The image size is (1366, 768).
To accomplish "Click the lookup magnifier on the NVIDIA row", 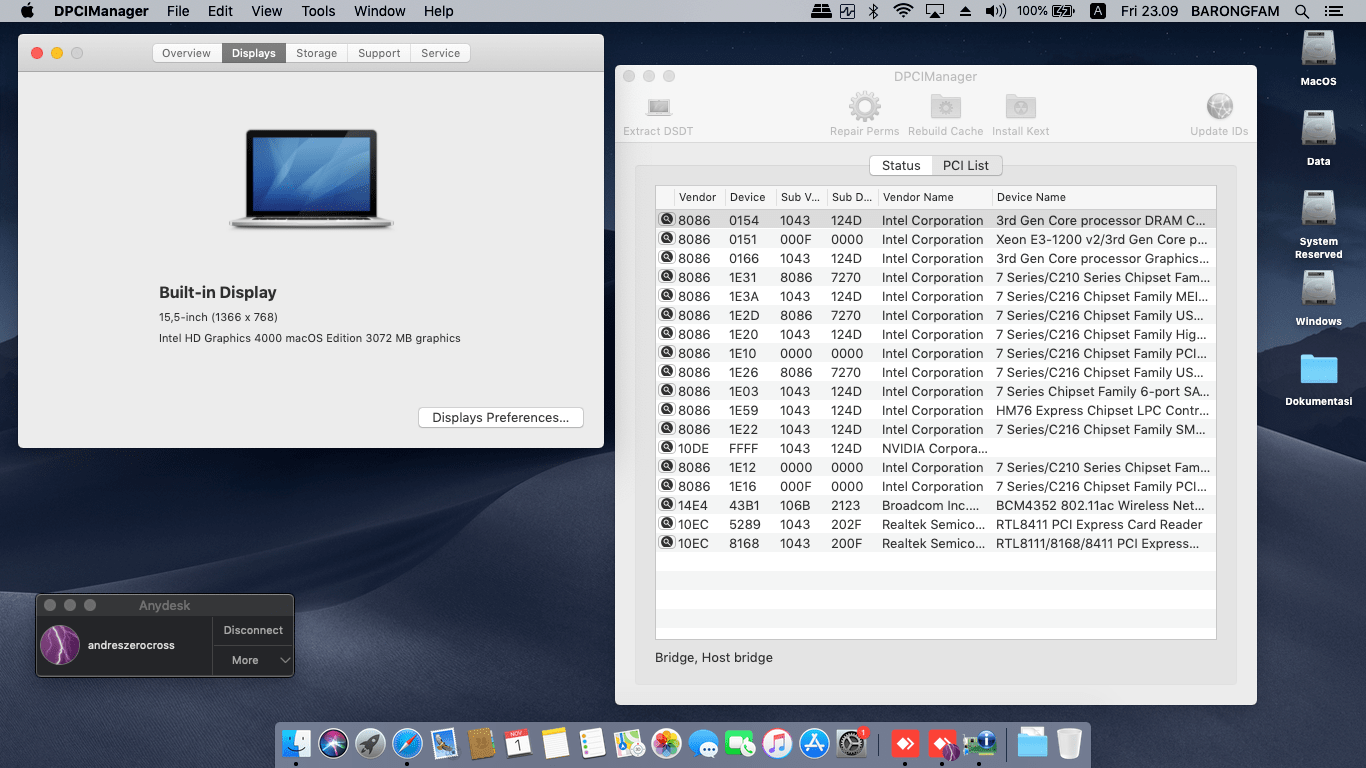I will pos(667,448).
